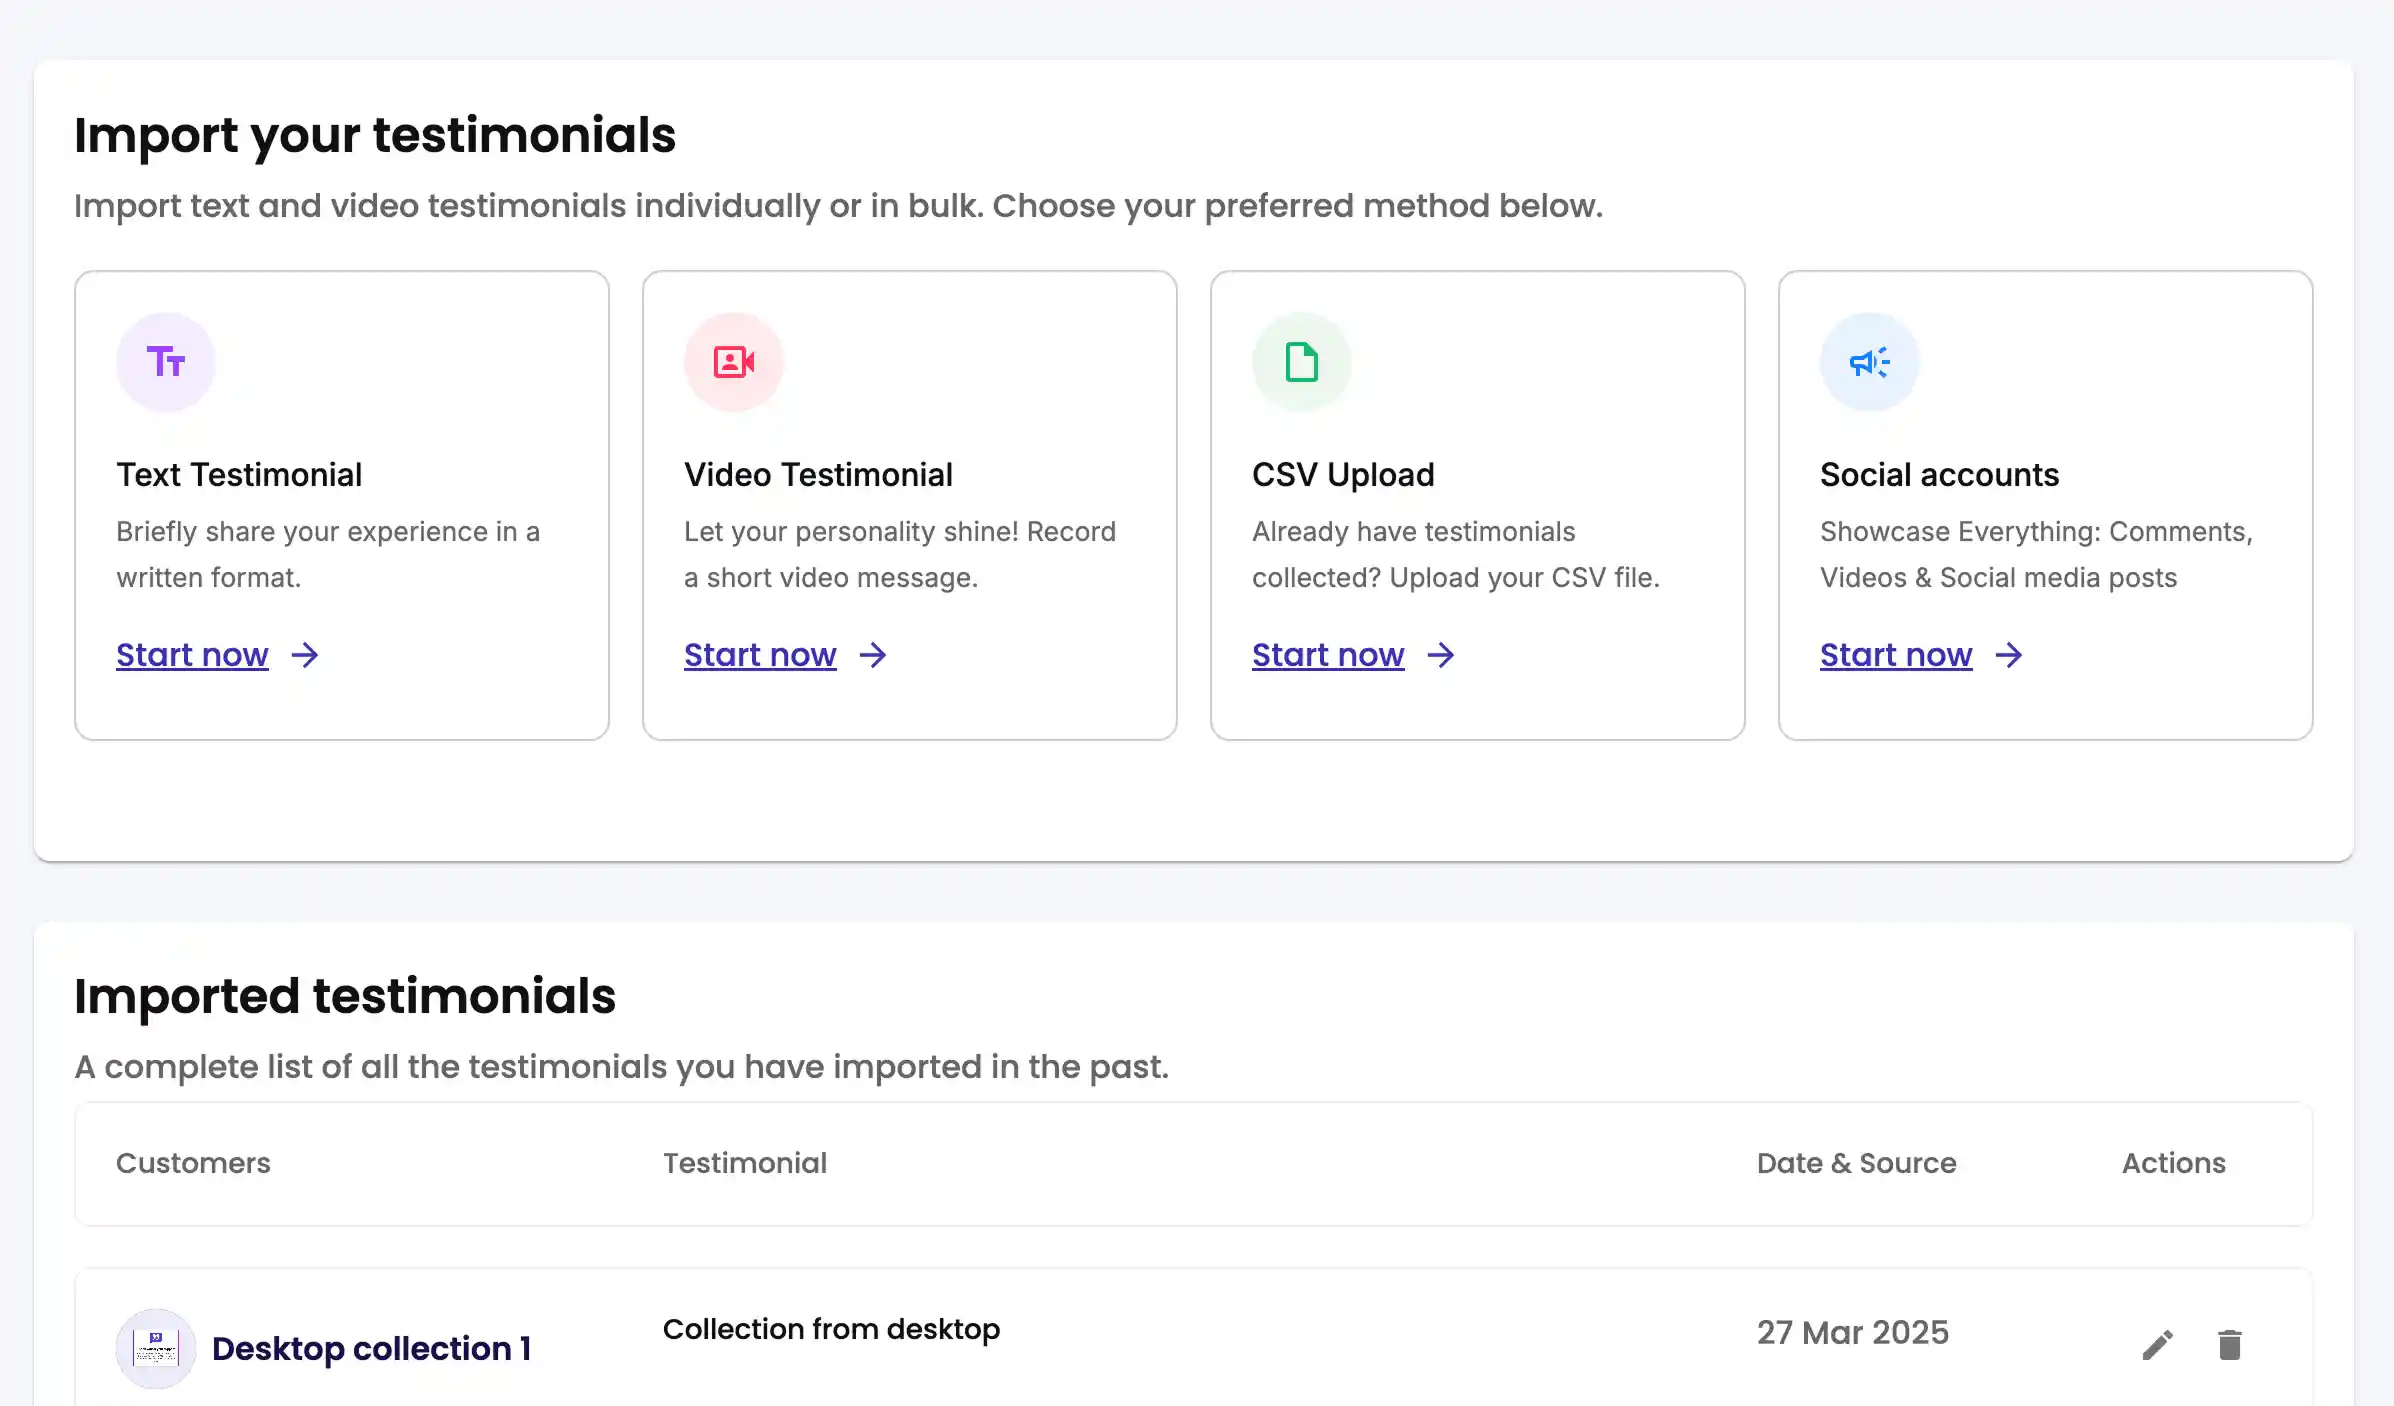The image size is (2394, 1406).
Task: Open Desktop collection 1
Action: [372, 1348]
